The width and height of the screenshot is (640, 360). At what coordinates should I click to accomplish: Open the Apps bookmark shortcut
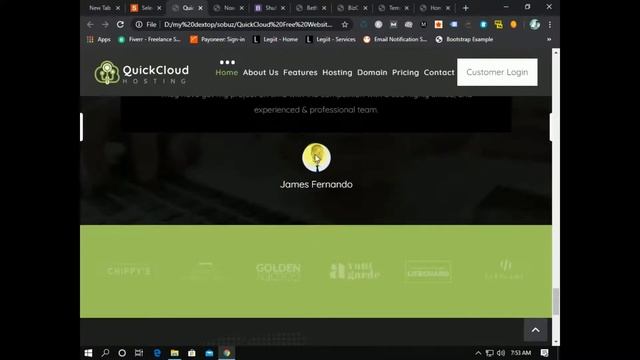point(99,39)
